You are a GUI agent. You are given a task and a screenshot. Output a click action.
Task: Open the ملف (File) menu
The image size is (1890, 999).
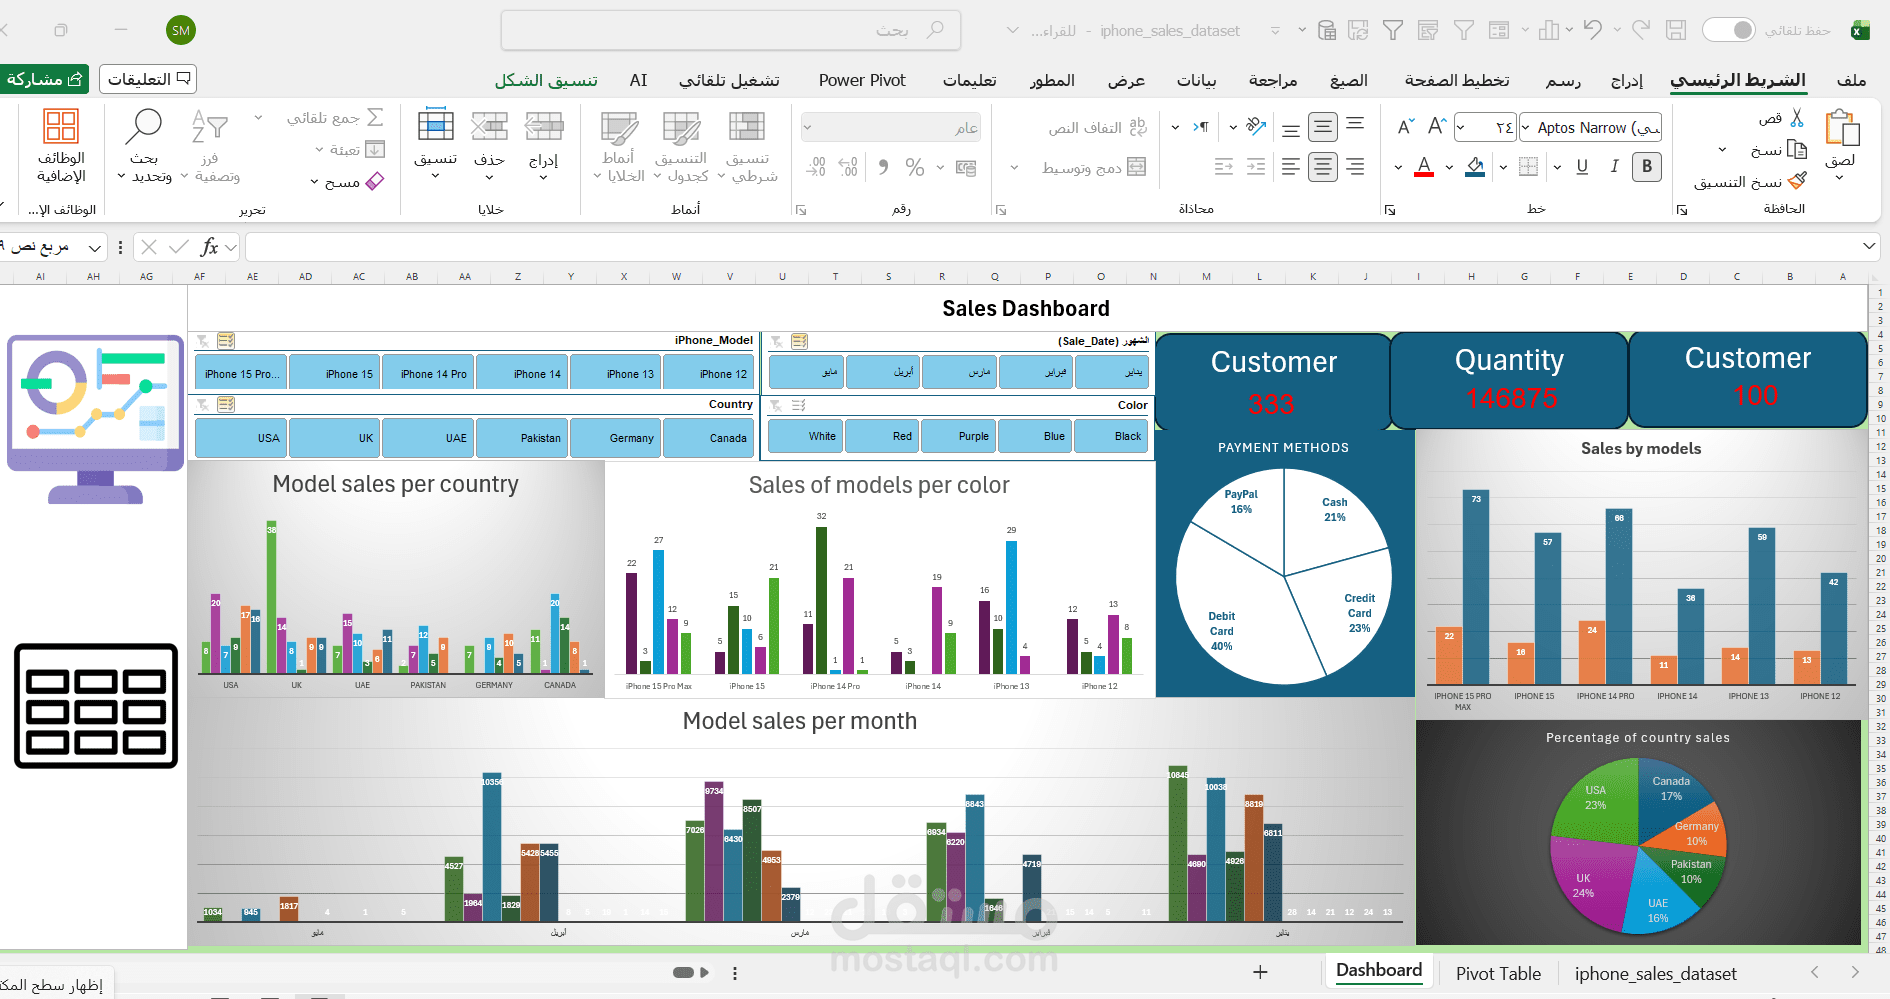(x=1852, y=80)
